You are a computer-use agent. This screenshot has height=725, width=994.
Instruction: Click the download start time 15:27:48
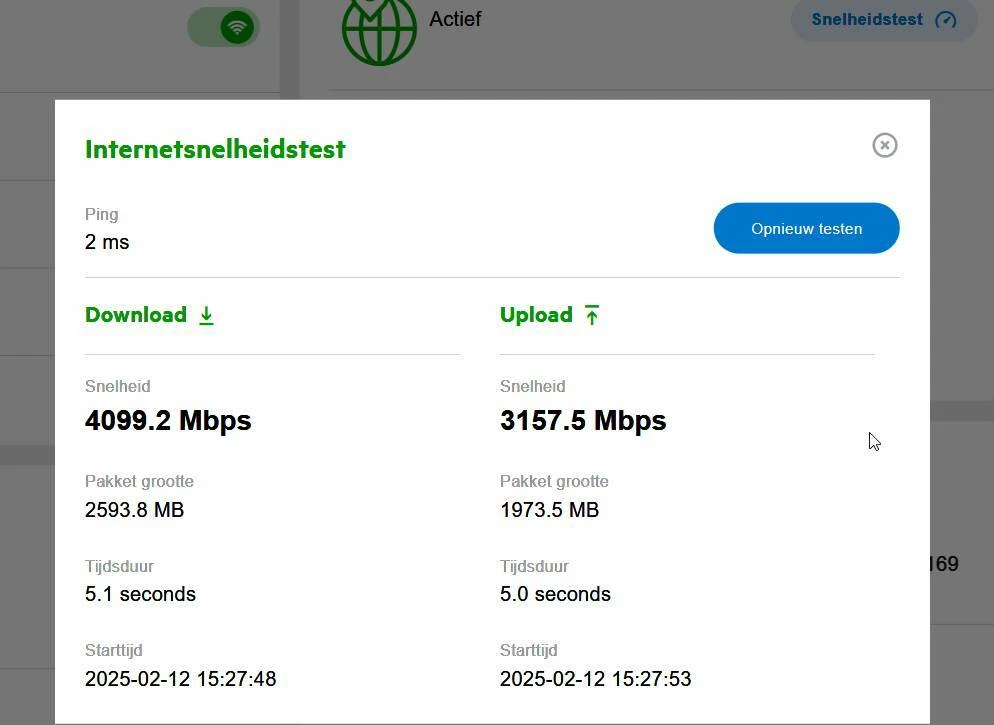tap(180, 679)
